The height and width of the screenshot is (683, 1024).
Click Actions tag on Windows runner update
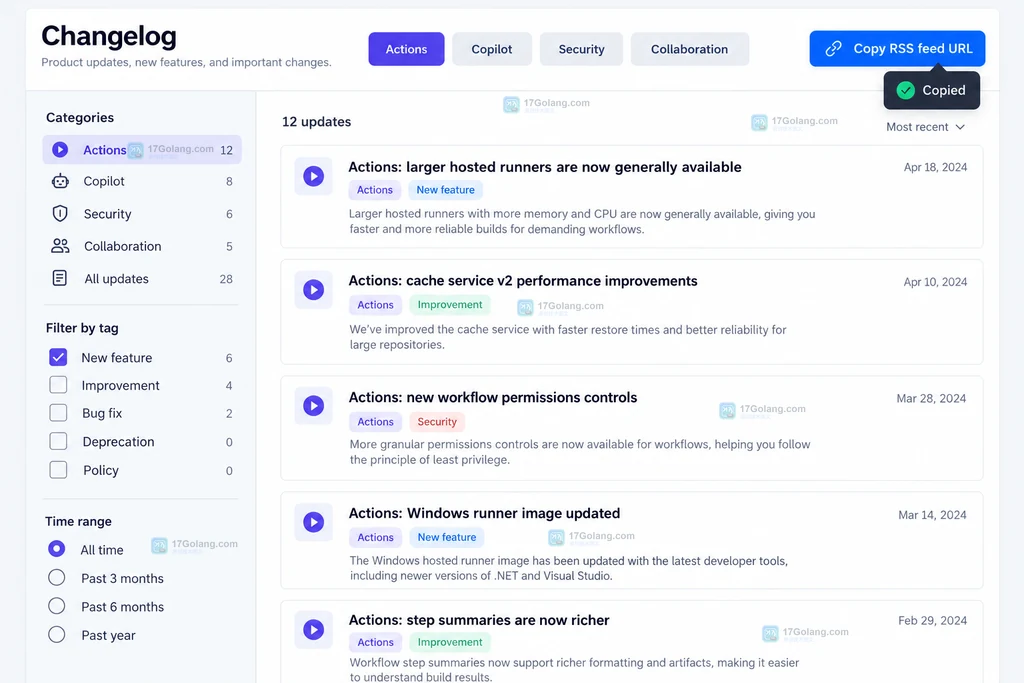tap(376, 537)
